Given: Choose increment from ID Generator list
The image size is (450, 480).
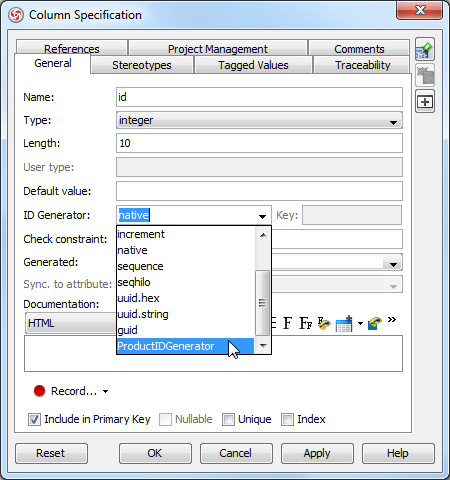Looking at the screenshot, I should 185,234.
